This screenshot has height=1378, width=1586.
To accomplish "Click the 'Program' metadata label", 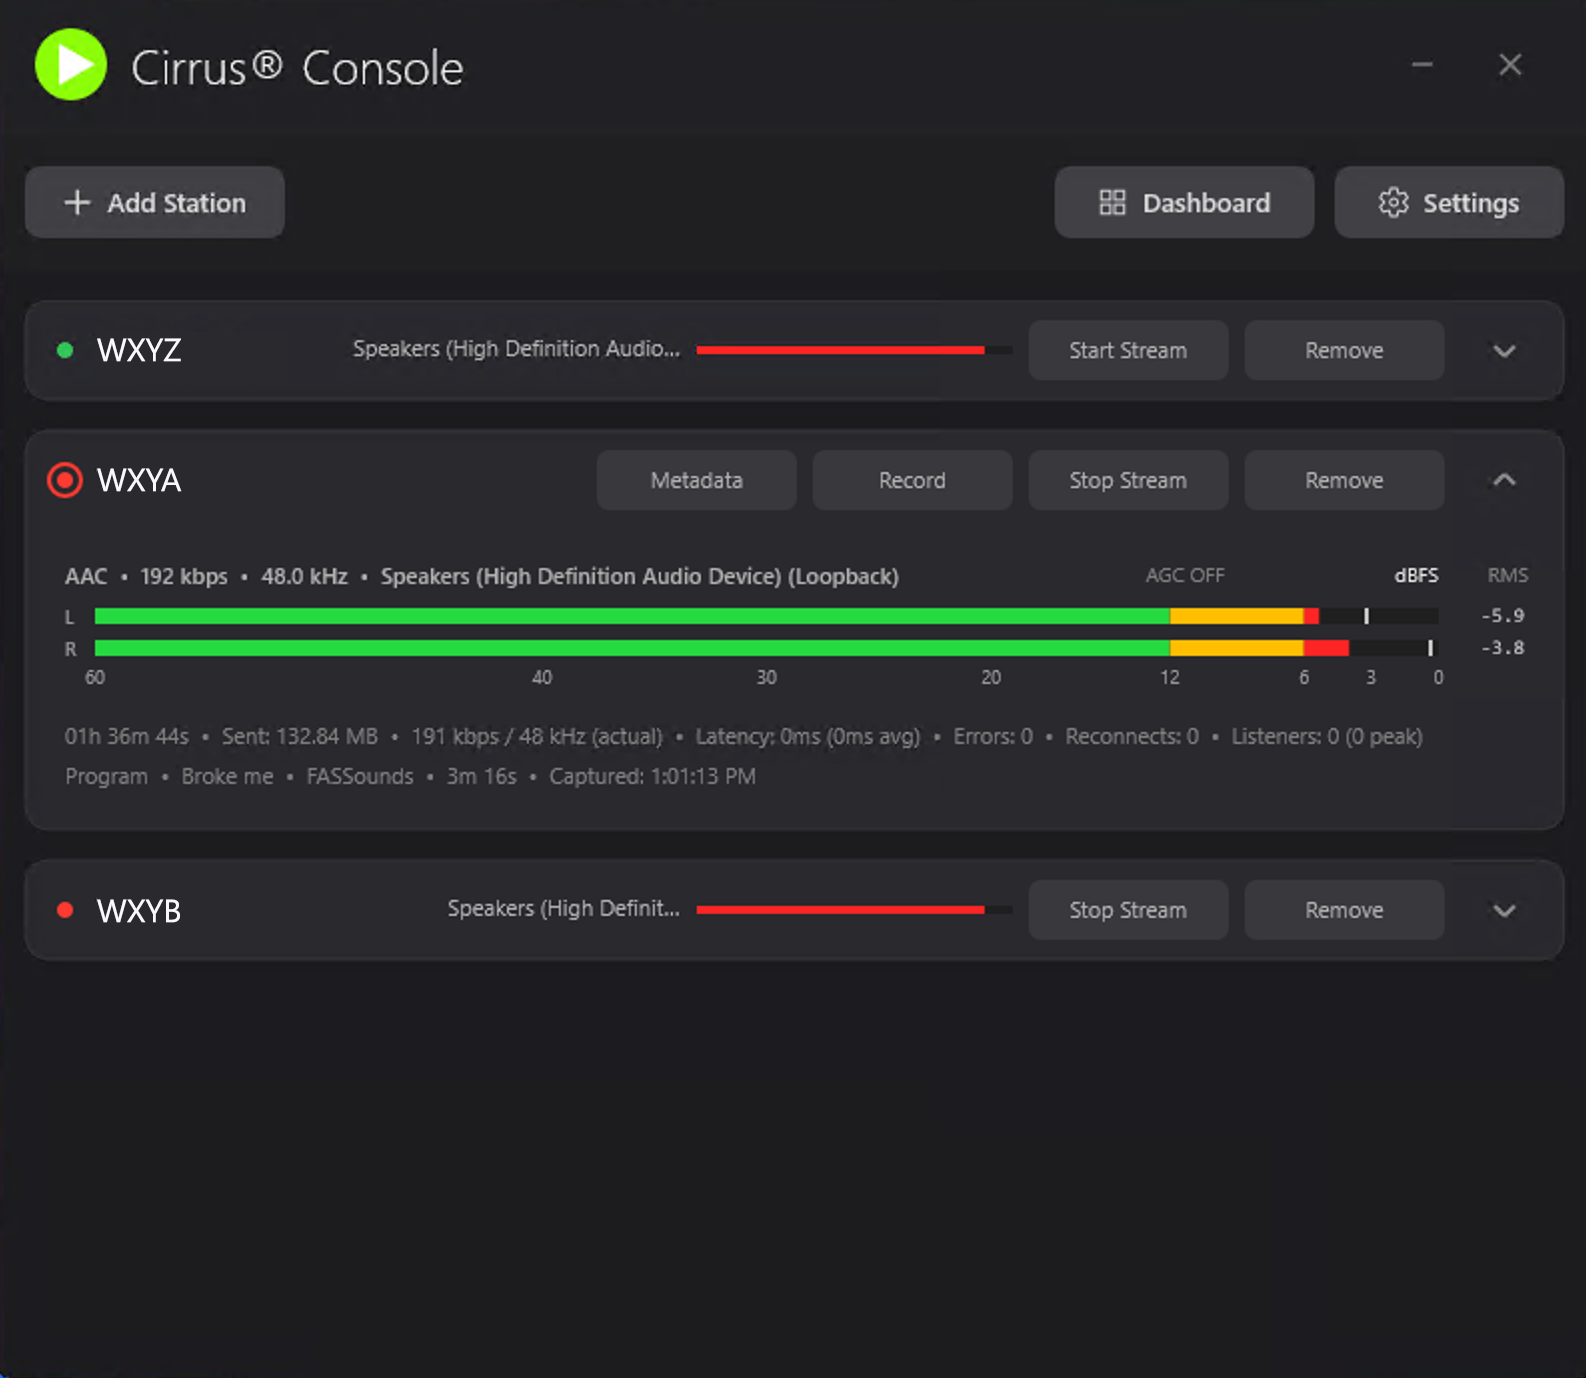I will (x=106, y=777).
